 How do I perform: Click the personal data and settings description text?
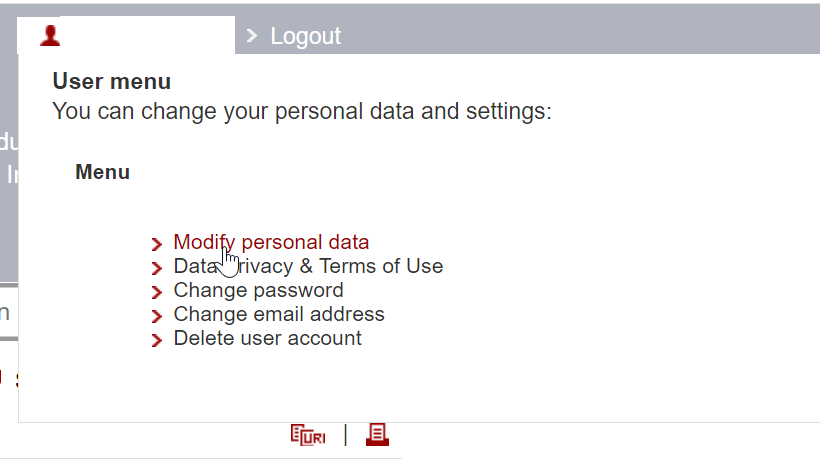301,110
